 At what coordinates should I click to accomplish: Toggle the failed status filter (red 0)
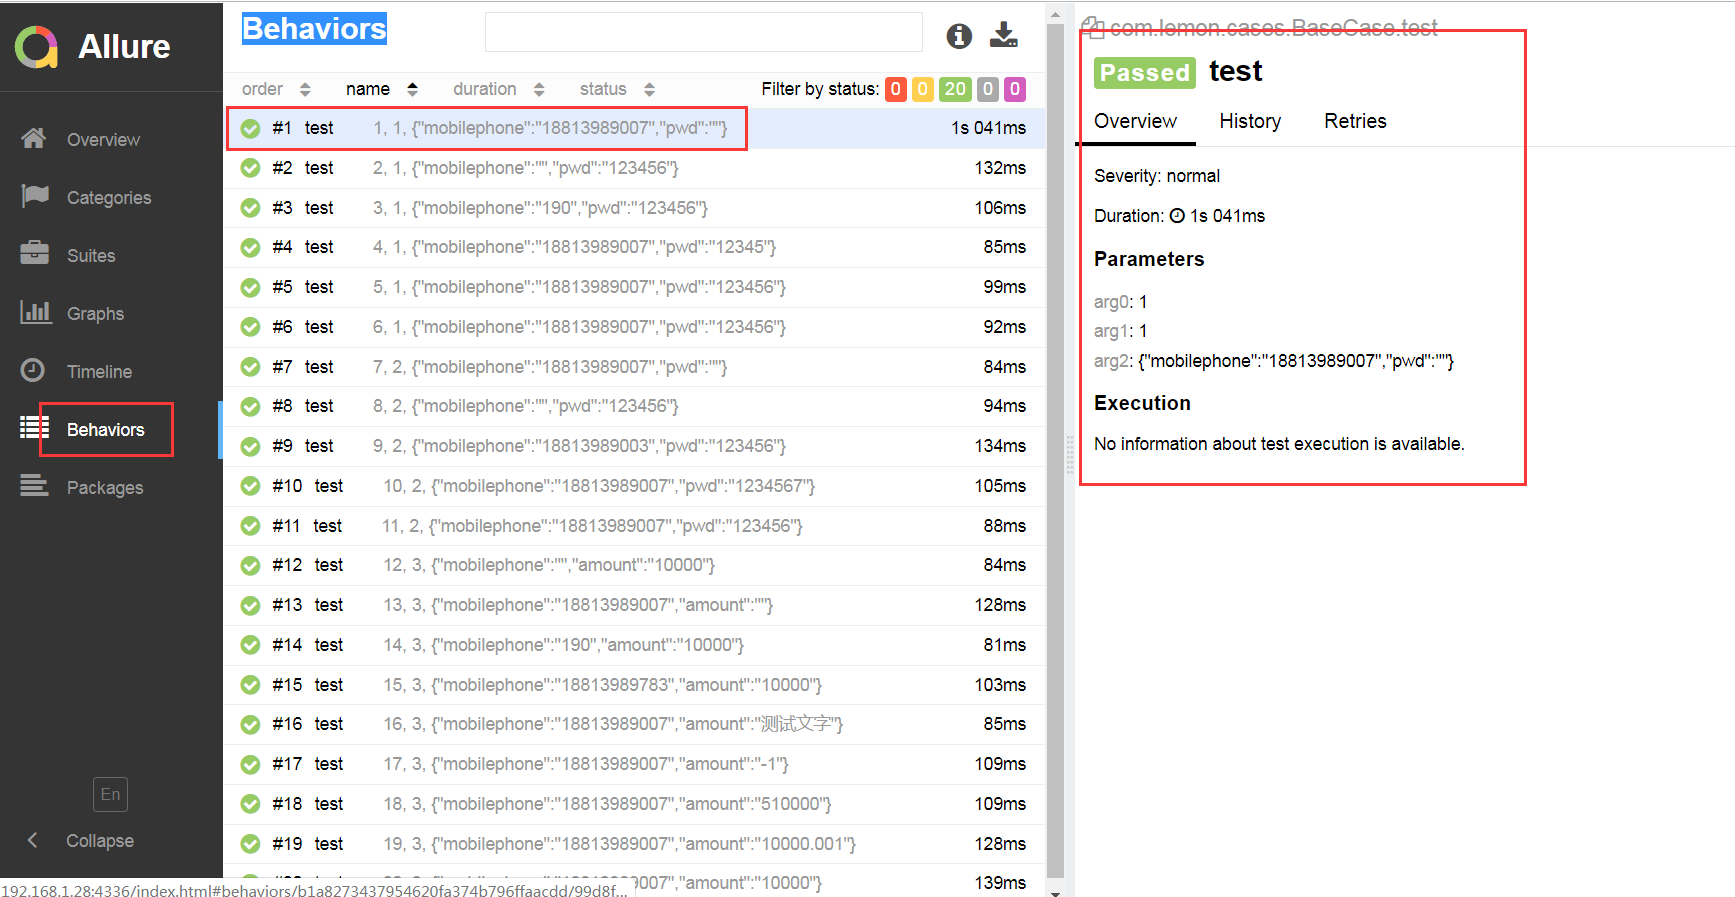[895, 89]
